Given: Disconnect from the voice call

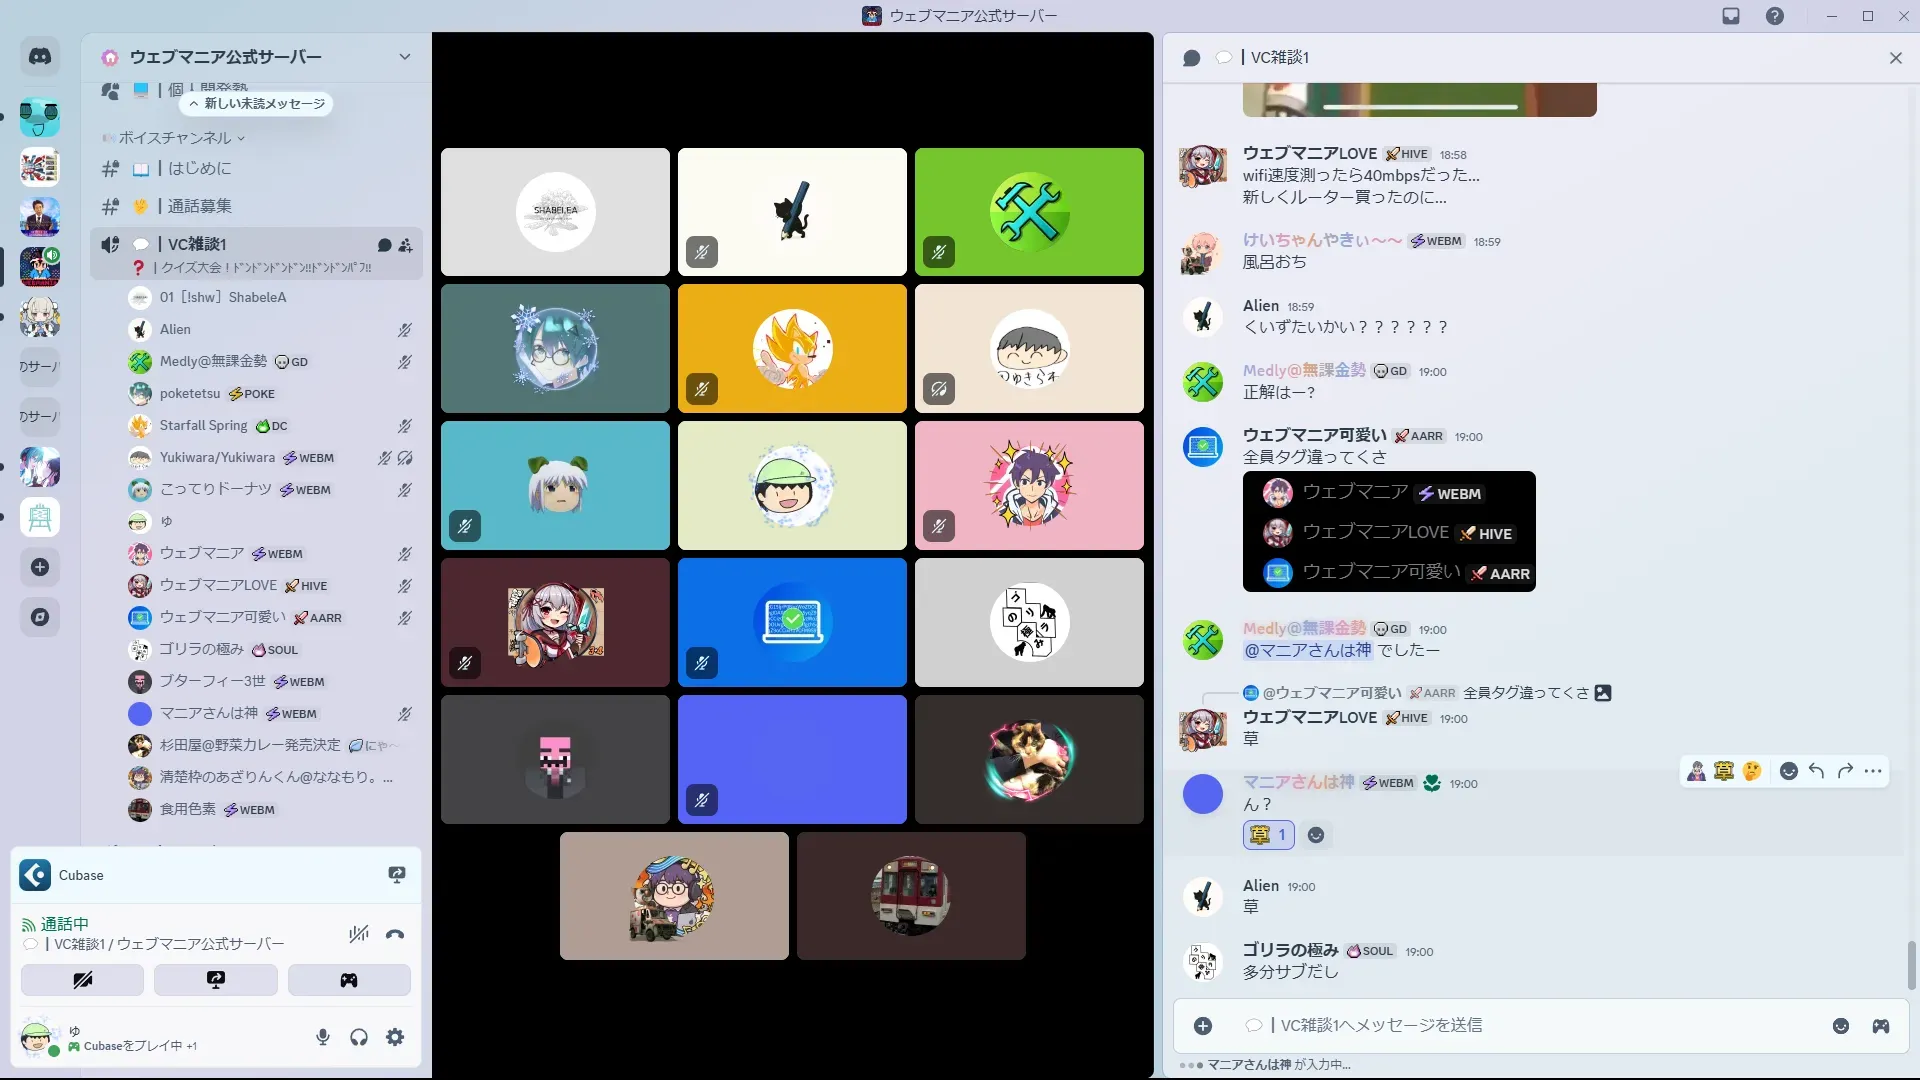Looking at the screenshot, I should tap(395, 935).
